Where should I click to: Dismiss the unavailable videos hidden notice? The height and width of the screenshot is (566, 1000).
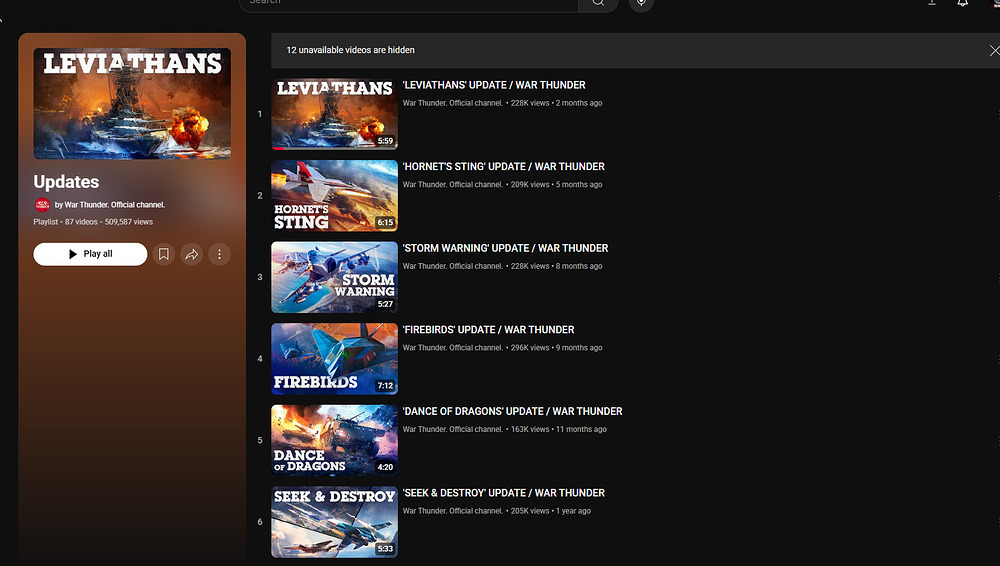pyautogui.click(x=994, y=50)
